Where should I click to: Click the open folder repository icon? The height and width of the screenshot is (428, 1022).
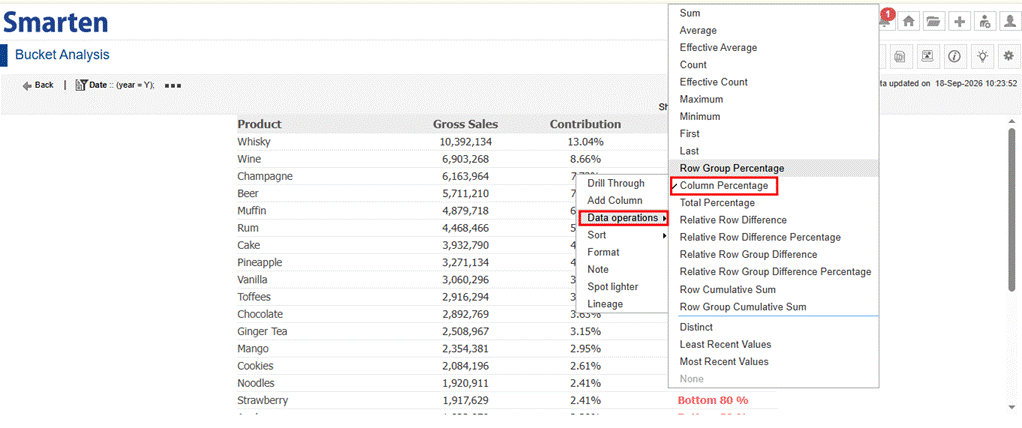(933, 21)
